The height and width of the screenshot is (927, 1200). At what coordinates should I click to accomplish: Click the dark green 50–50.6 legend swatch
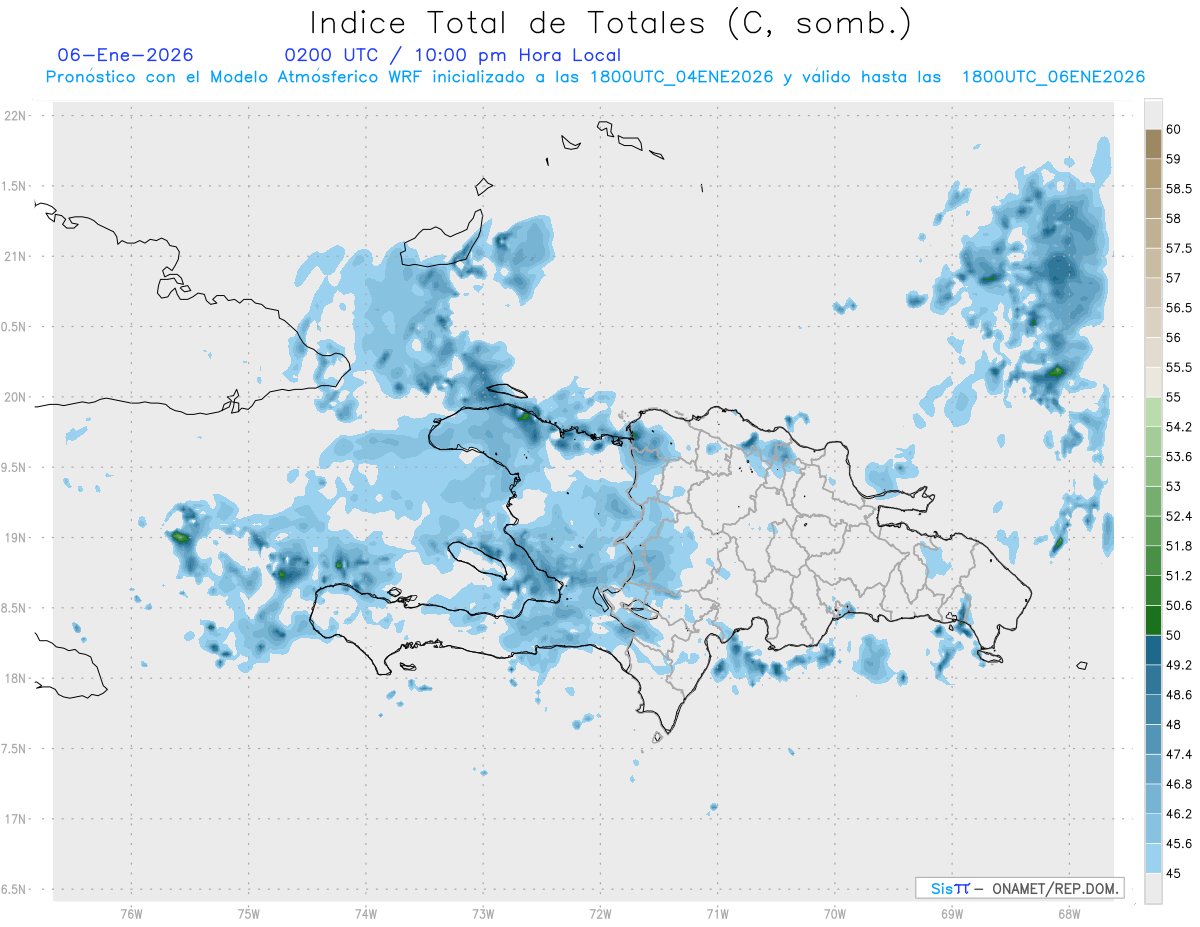1153,620
